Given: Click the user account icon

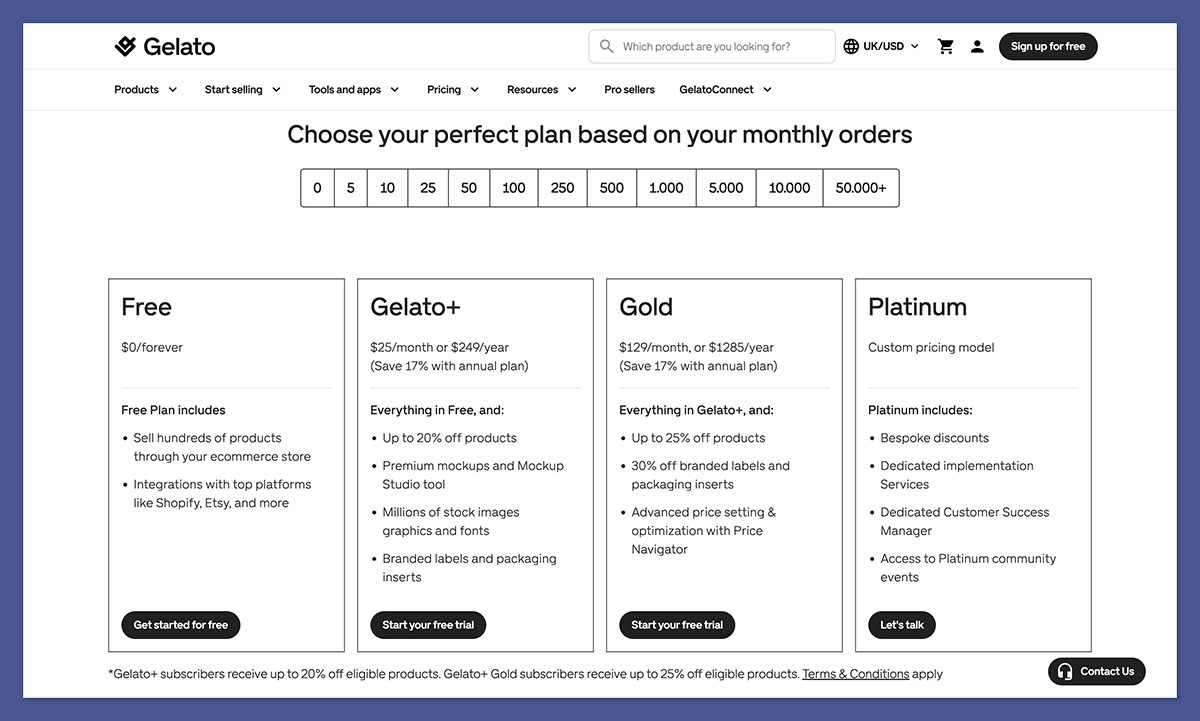Looking at the screenshot, I should pos(977,45).
